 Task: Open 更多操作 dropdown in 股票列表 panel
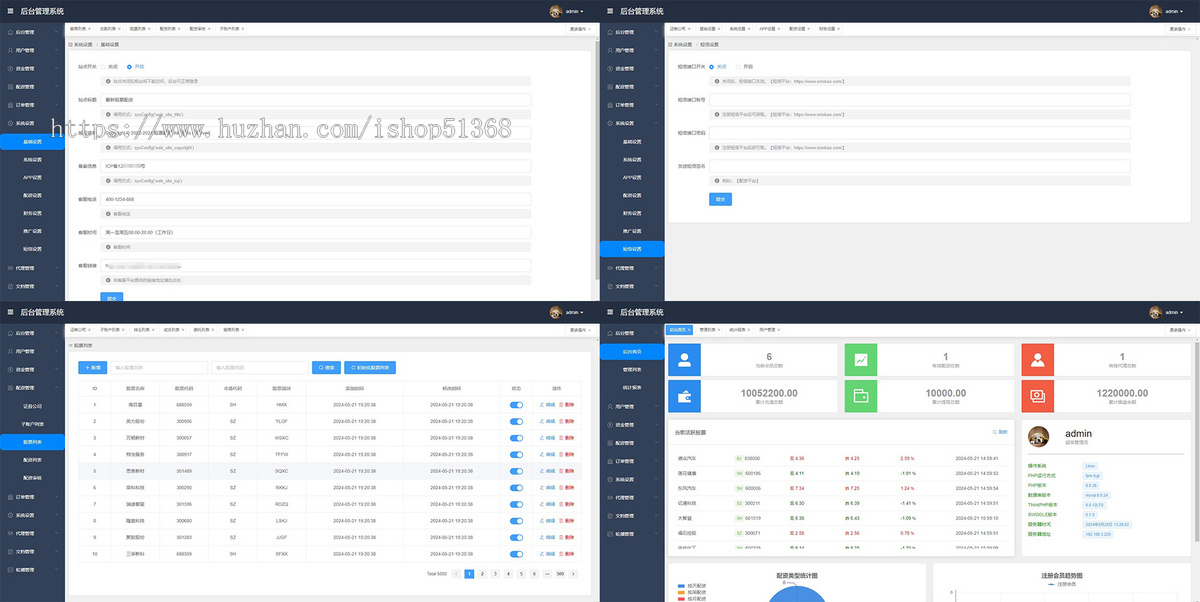(x=581, y=329)
